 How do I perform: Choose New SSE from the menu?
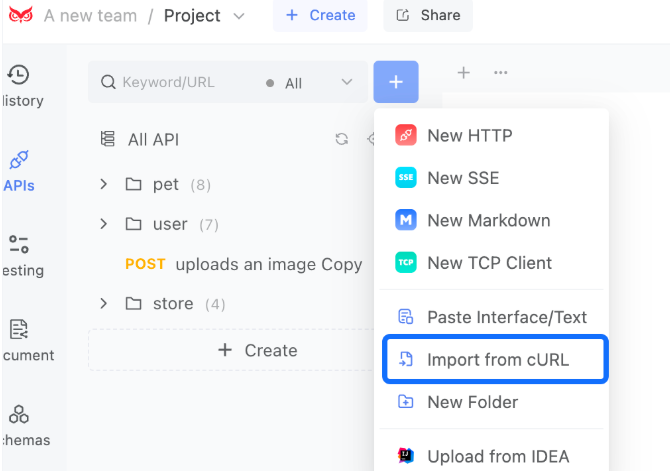[x=491, y=178]
